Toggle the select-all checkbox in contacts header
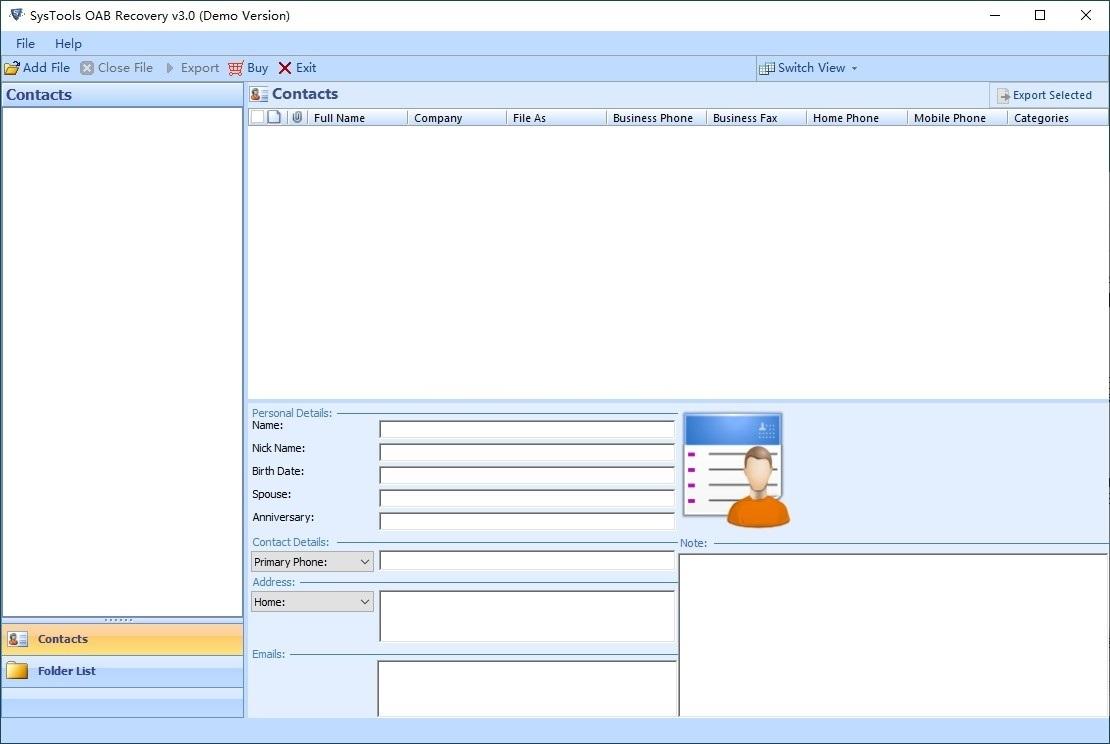This screenshot has height=744, width=1110. (257, 117)
